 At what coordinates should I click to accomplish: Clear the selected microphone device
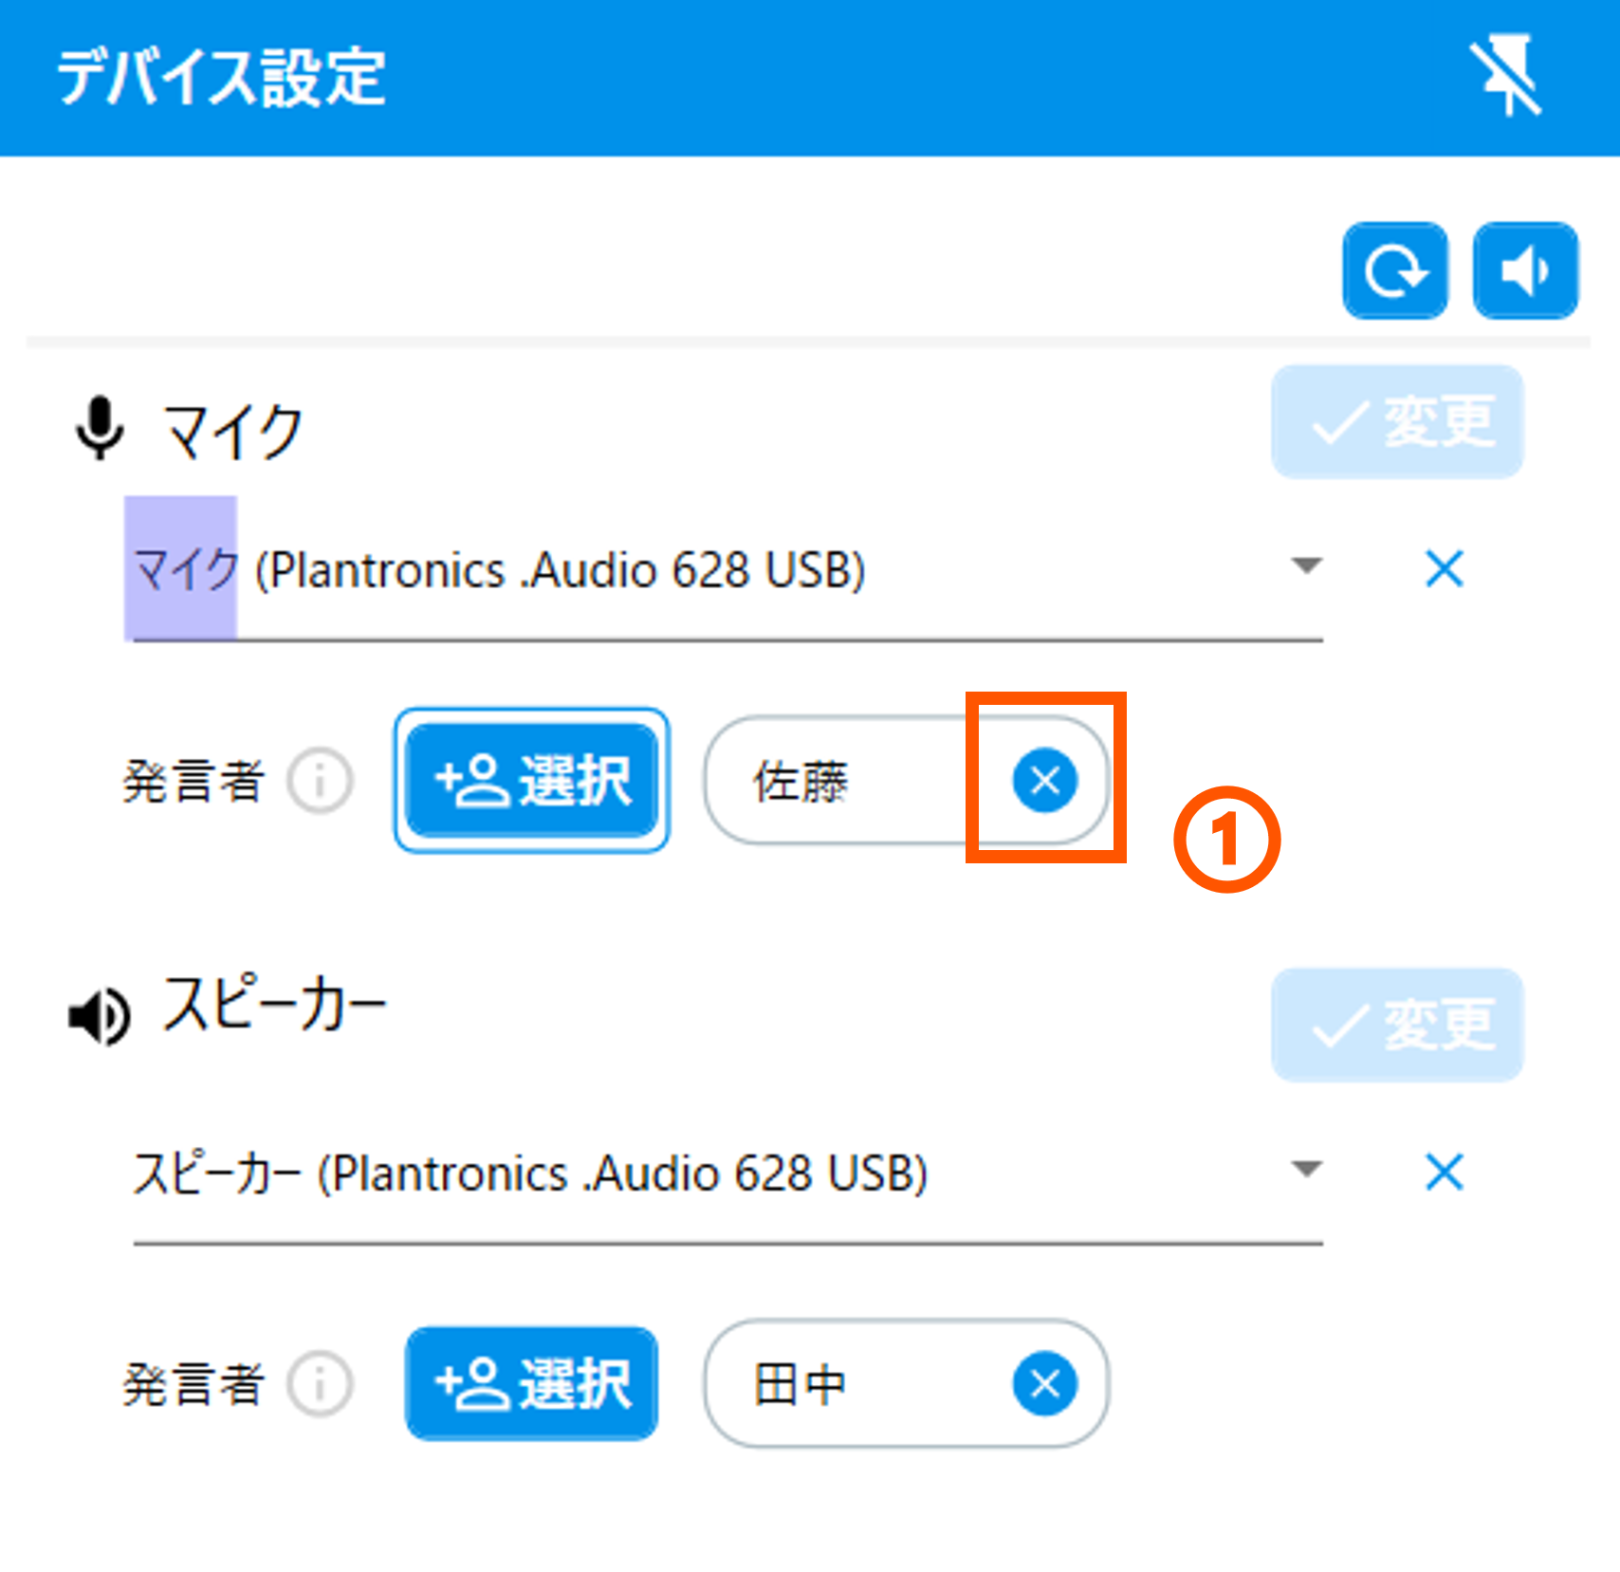coord(1444,569)
